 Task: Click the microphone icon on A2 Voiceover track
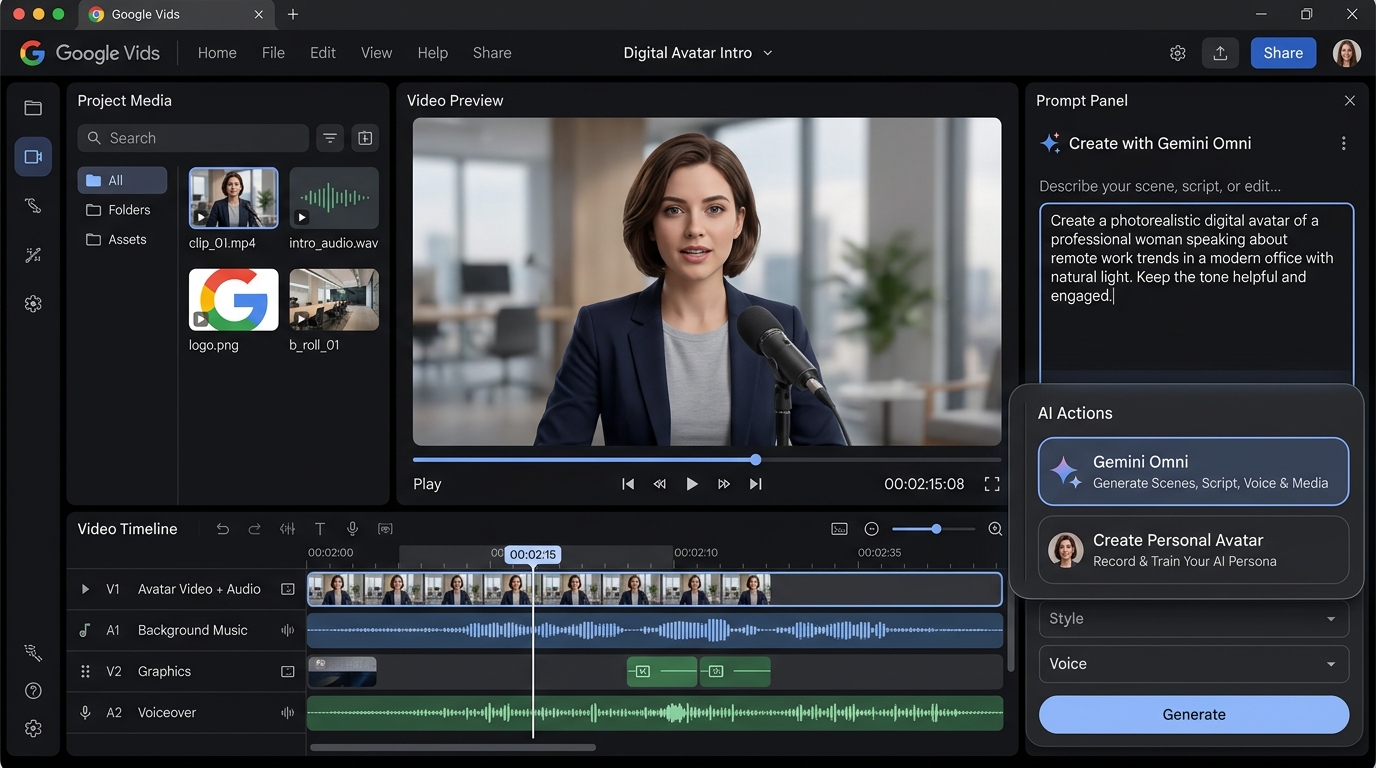point(85,713)
